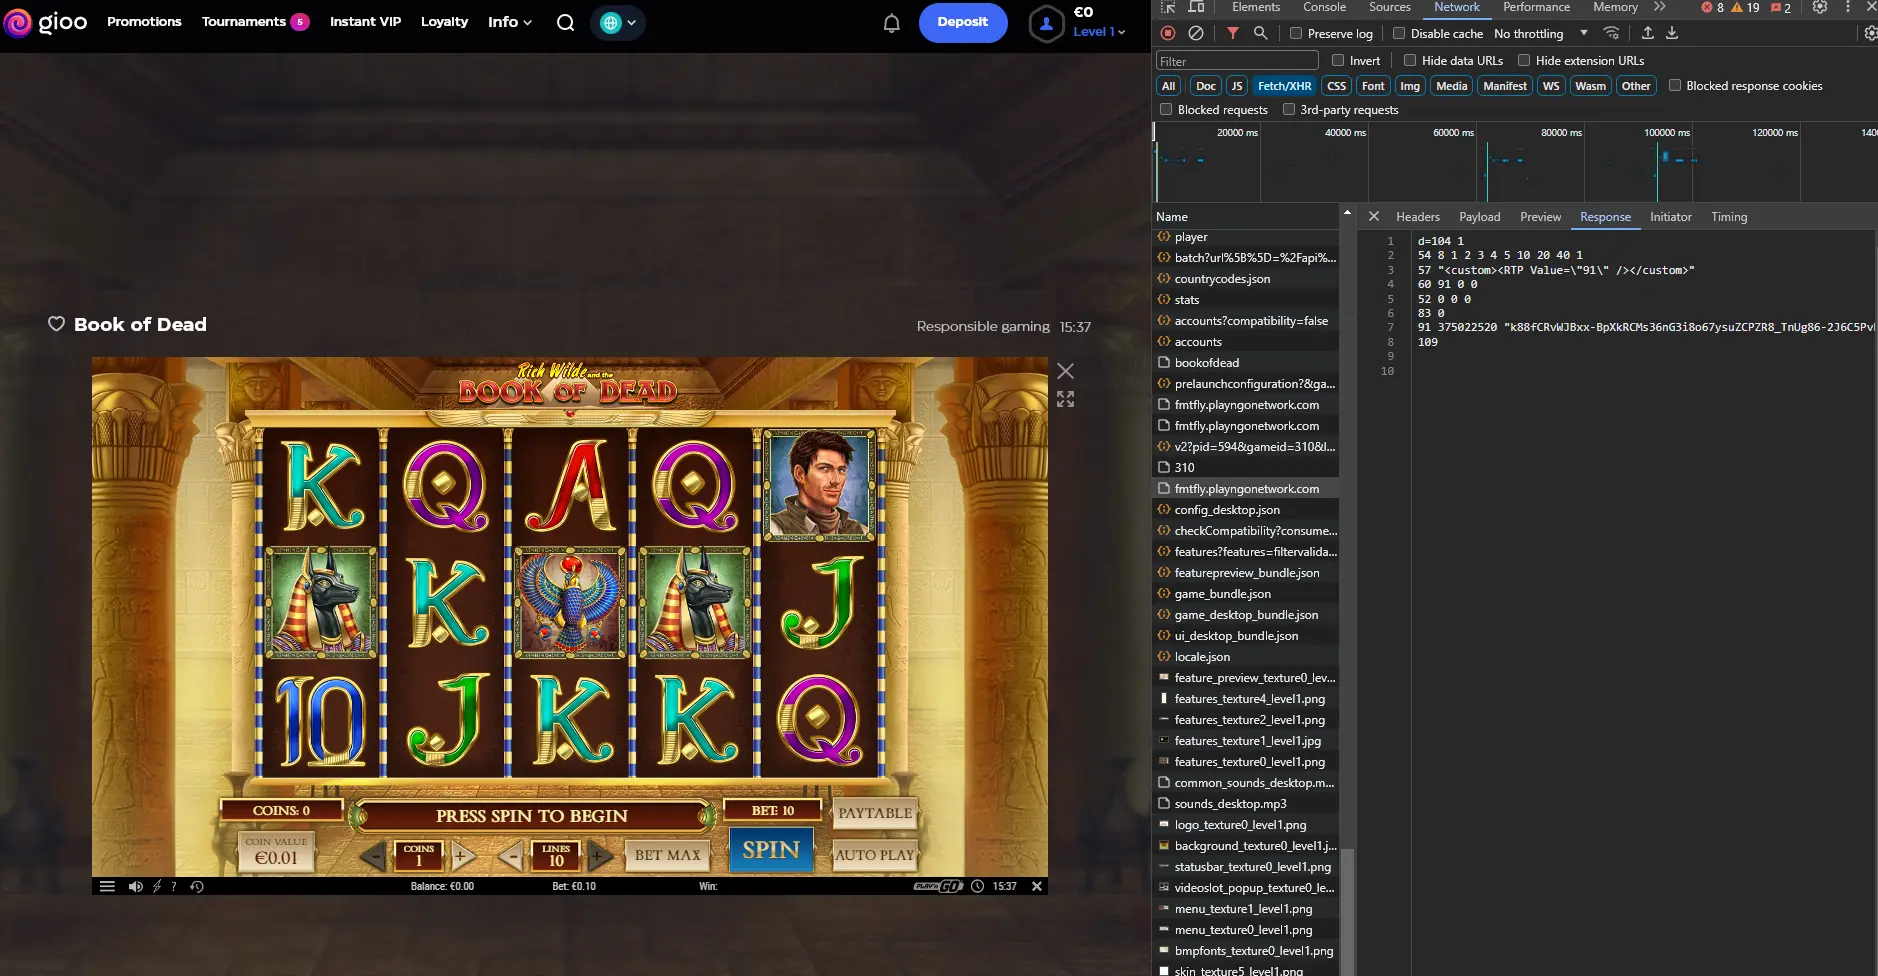Start AUTO PLAY
Viewport: 1878px width, 976px height.
[x=875, y=855]
